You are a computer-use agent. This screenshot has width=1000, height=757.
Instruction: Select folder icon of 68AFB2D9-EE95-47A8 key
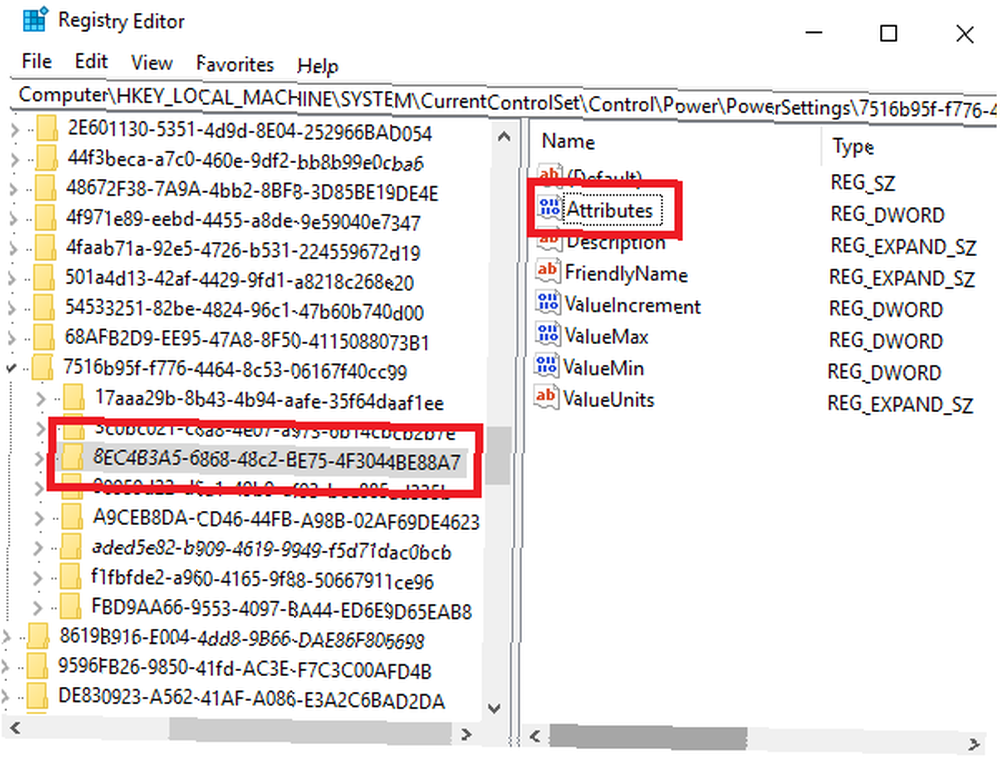(x=44, y=337)
